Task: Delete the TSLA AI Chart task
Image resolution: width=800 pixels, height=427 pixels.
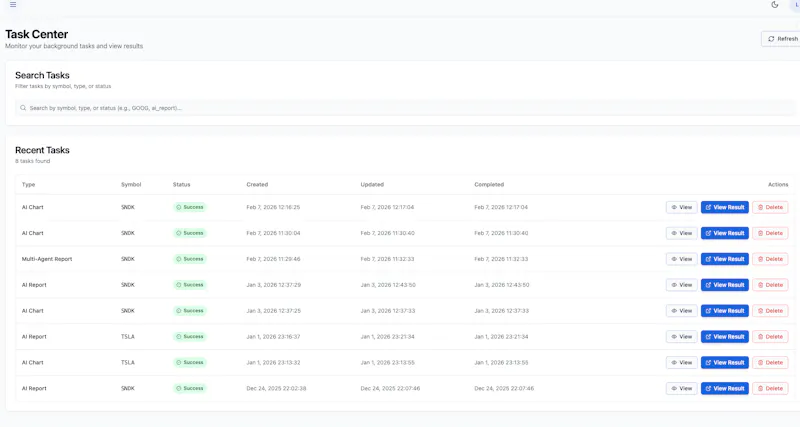Action: pyautogui.click(x=770, y=363)
